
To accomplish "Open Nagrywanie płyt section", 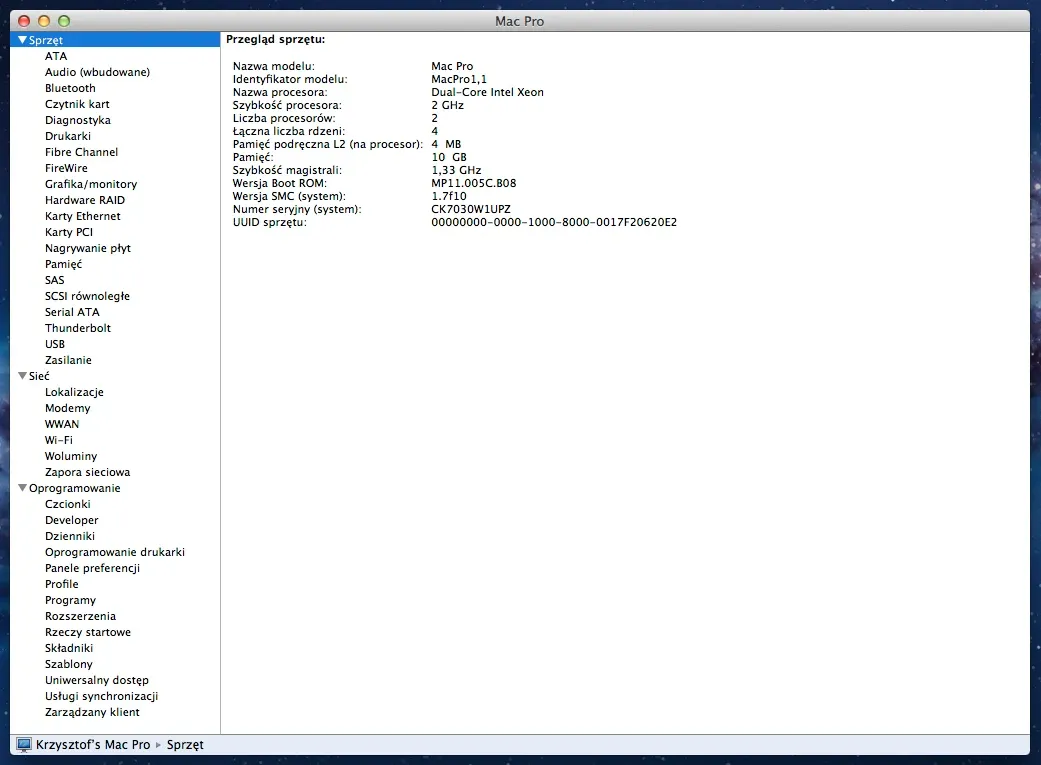I will 88,248.
